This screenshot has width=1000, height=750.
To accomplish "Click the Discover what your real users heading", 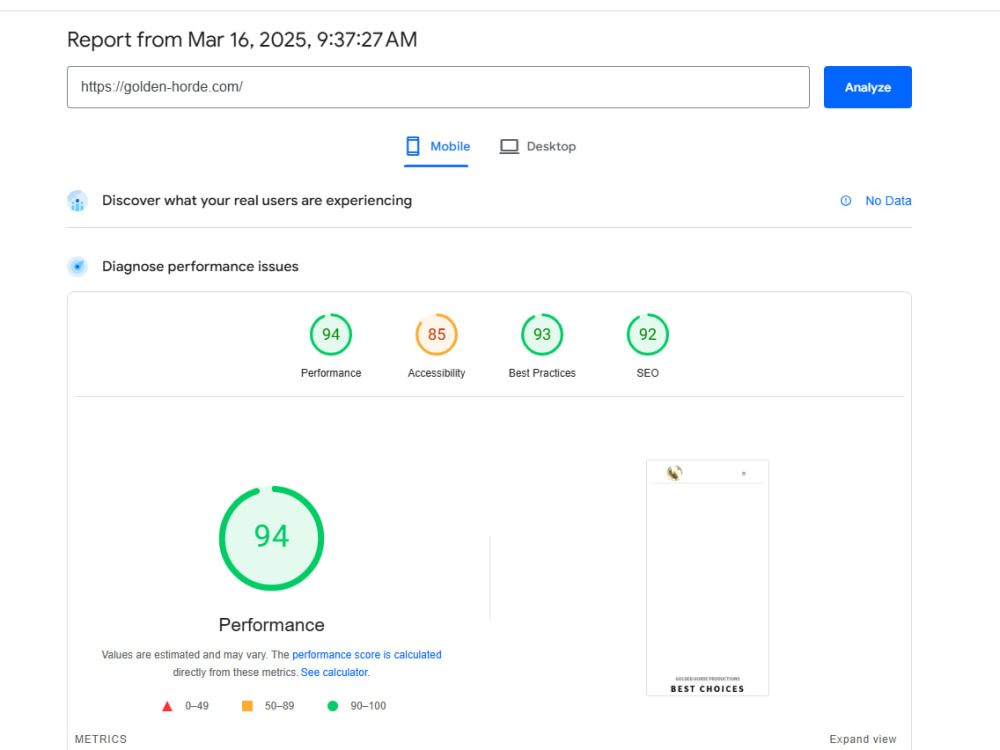I will point(257,201).
